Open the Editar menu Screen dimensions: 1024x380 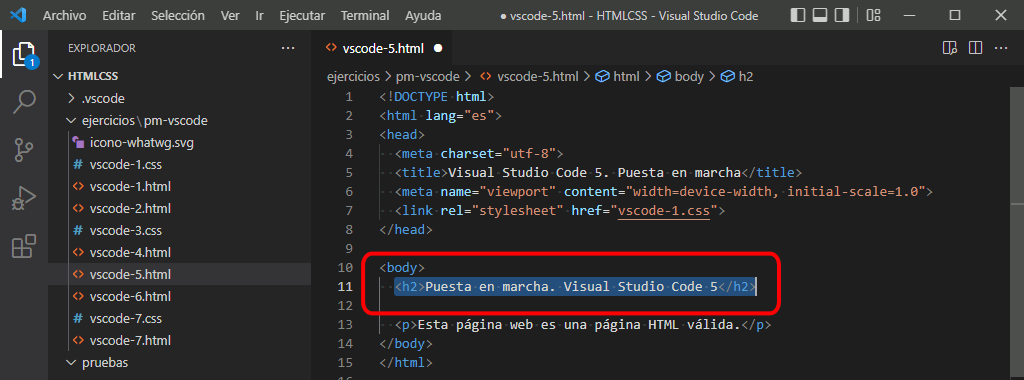[x=119, y=15]
